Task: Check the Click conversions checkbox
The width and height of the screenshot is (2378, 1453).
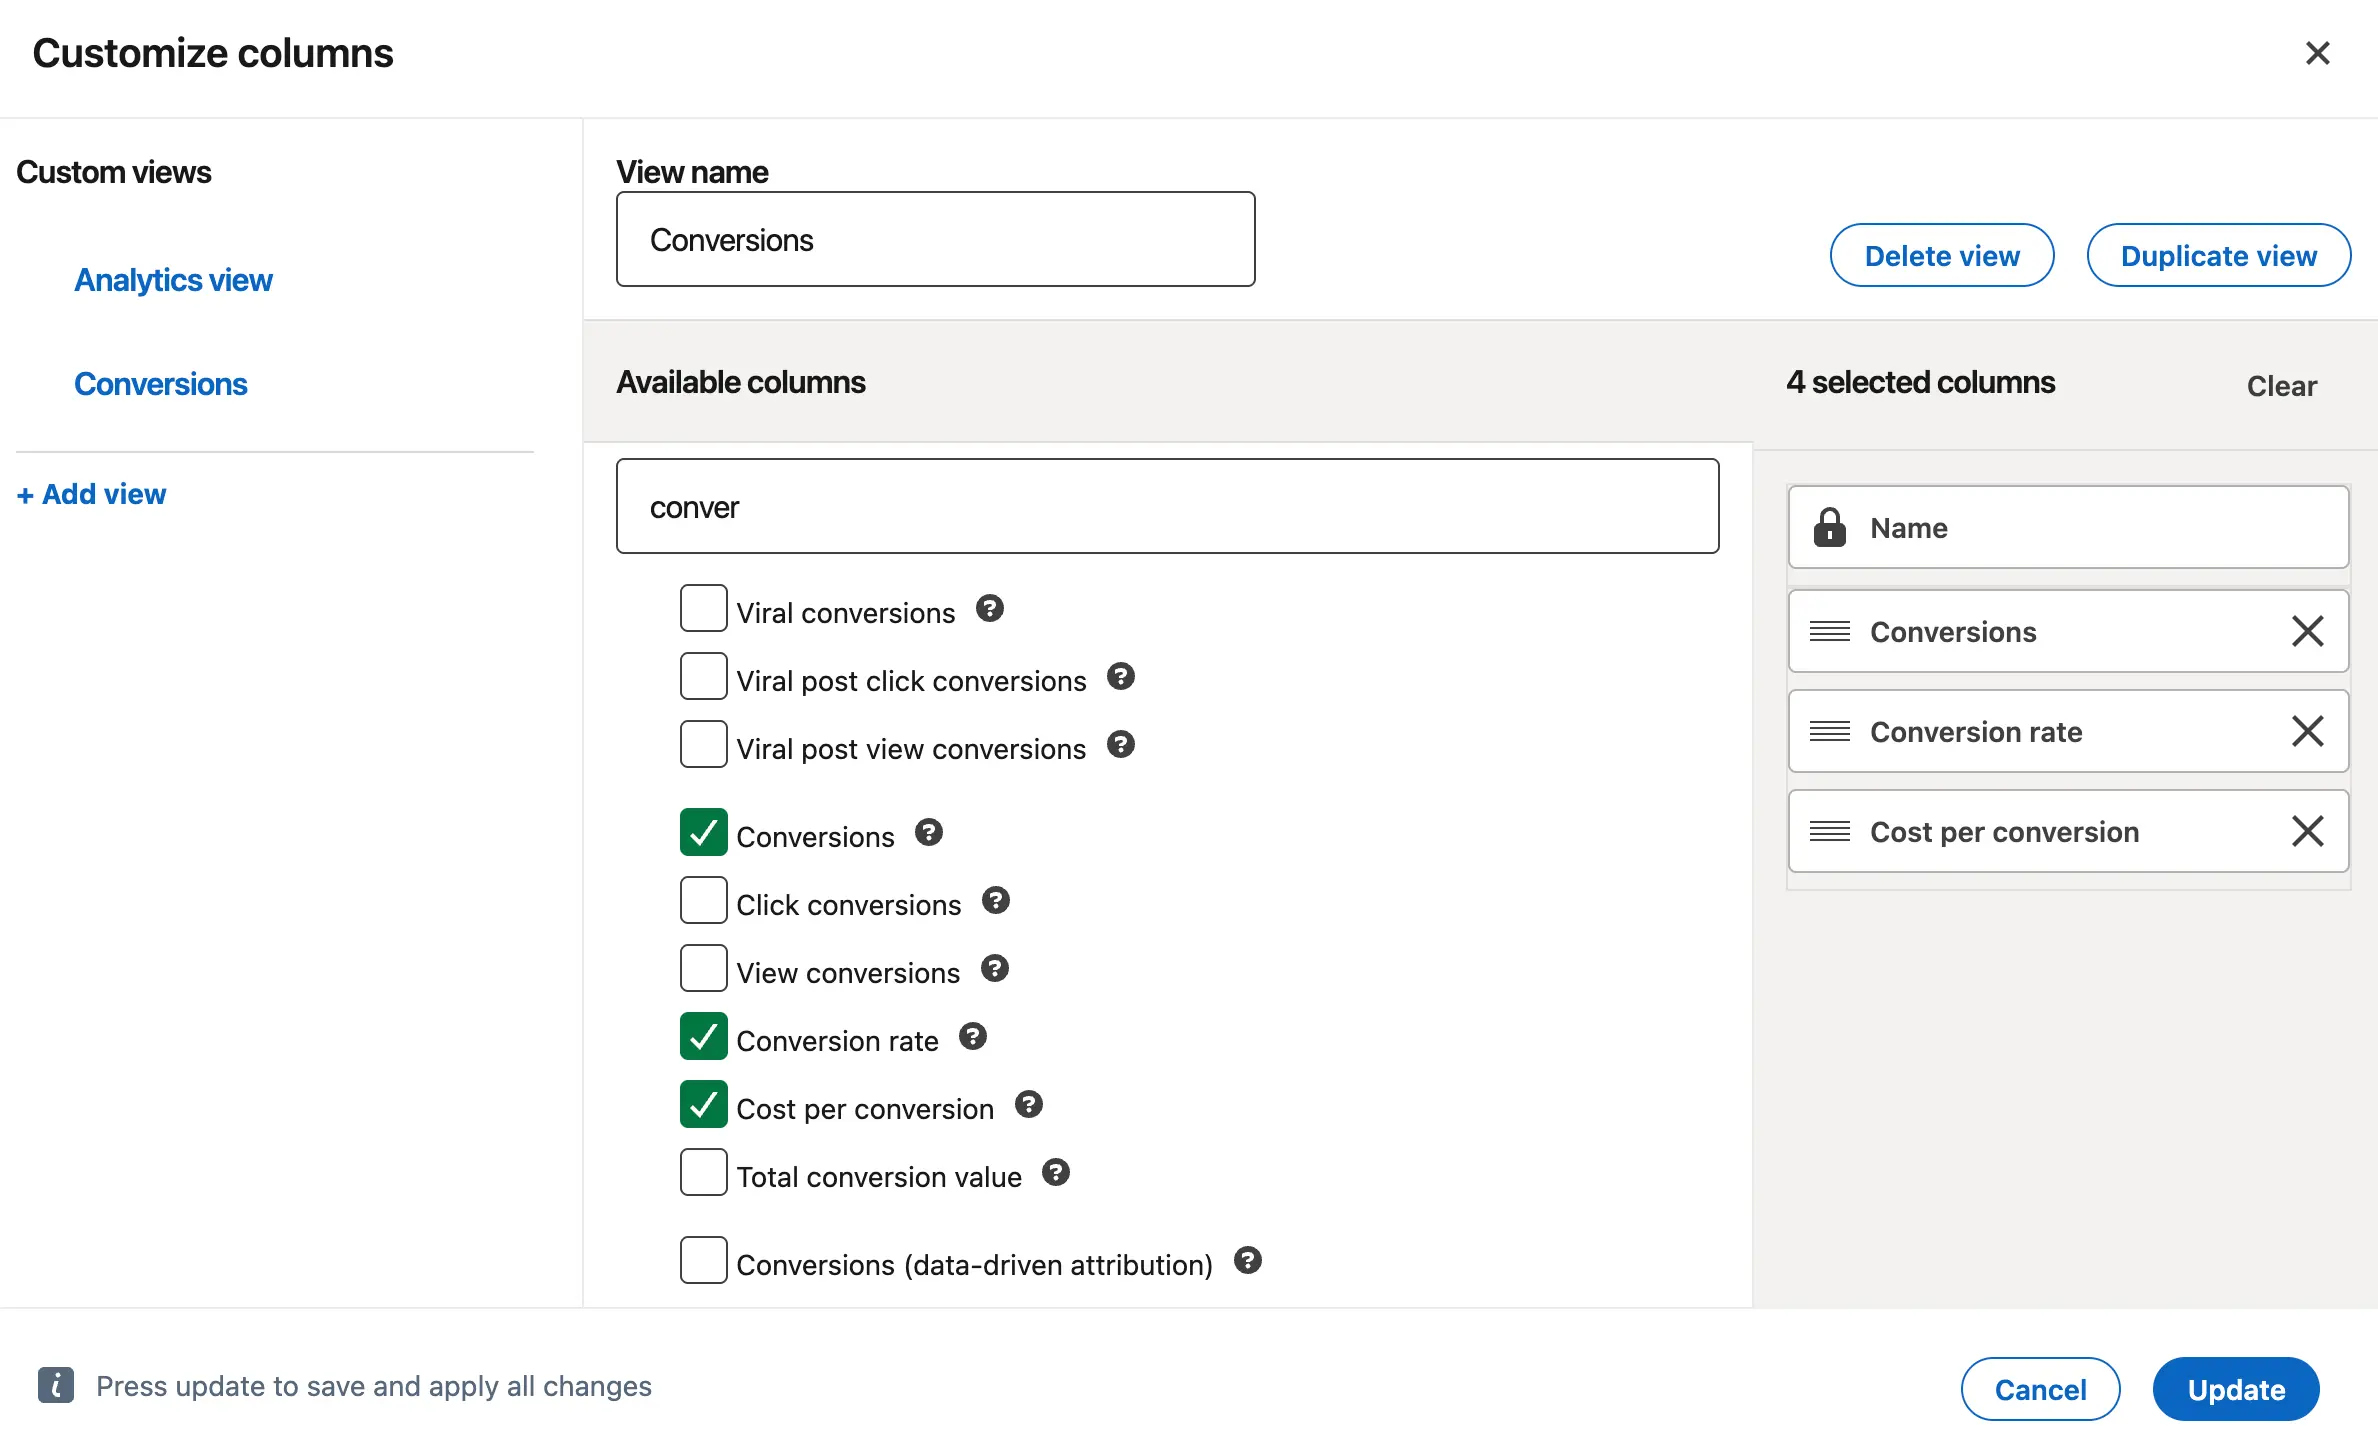Action: point(703,900)
